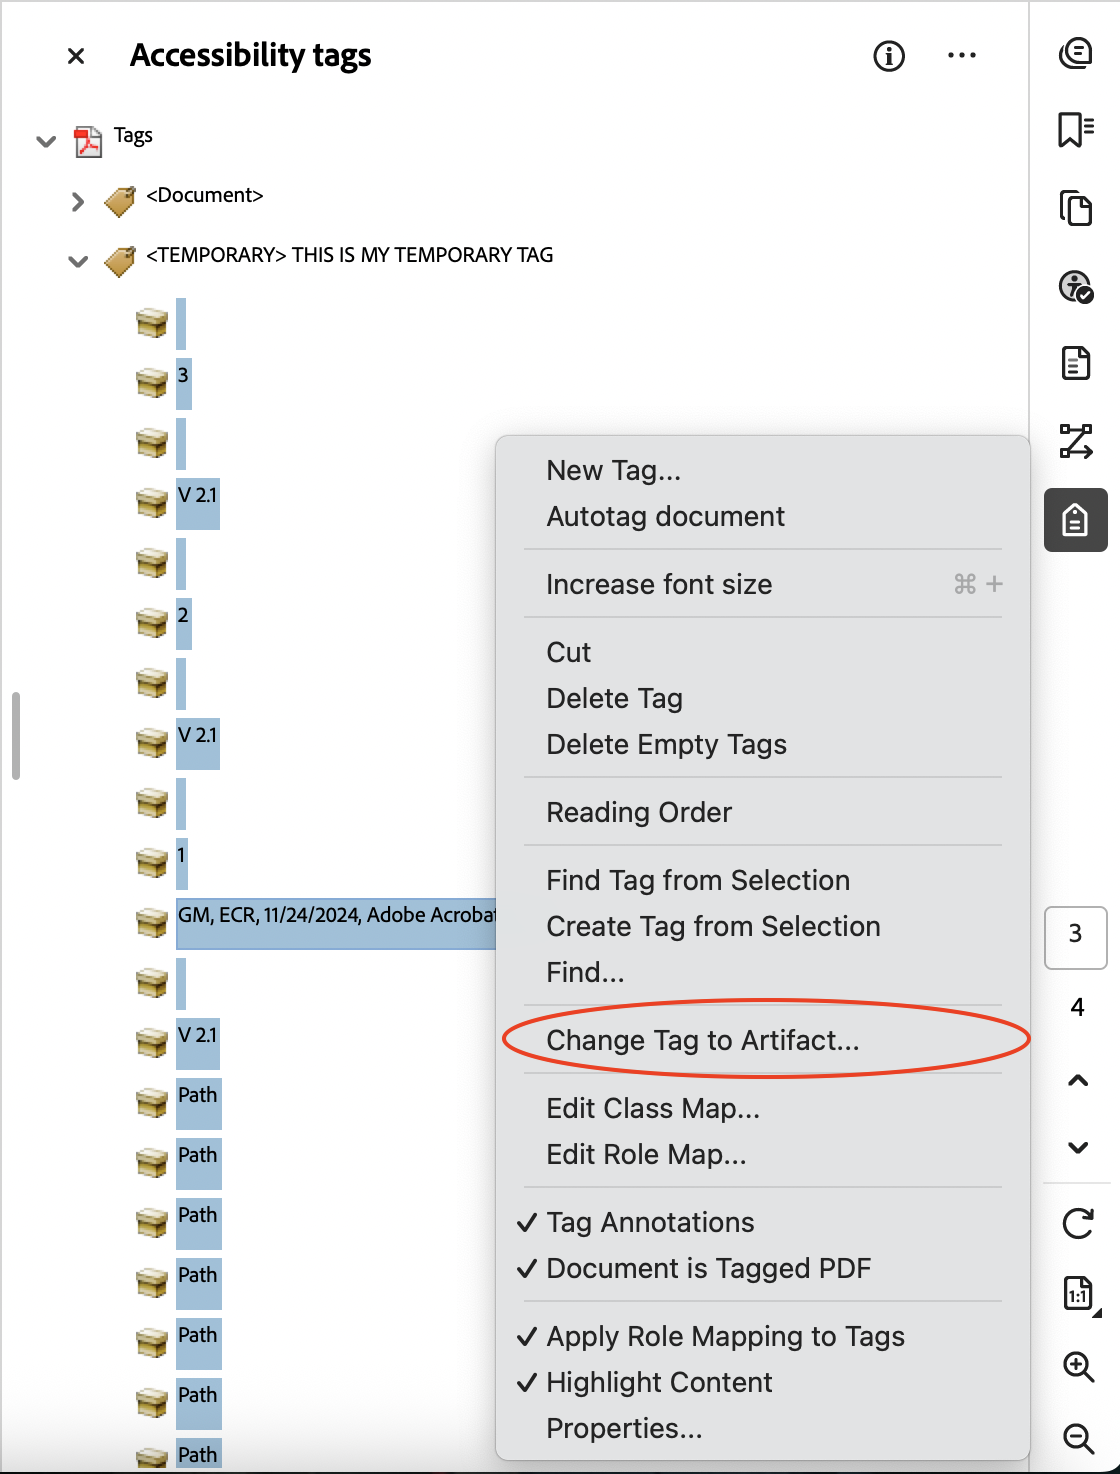This screenshot has height=1474, width=1120.
Task: Select the Accessibility Tags panel icon
Action: click(1076, 519)
